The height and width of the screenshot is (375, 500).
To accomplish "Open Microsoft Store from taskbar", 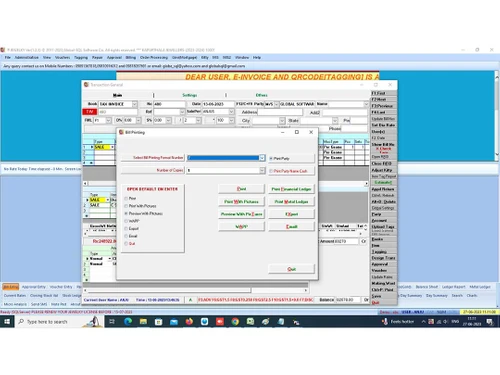I will (159, 322).
